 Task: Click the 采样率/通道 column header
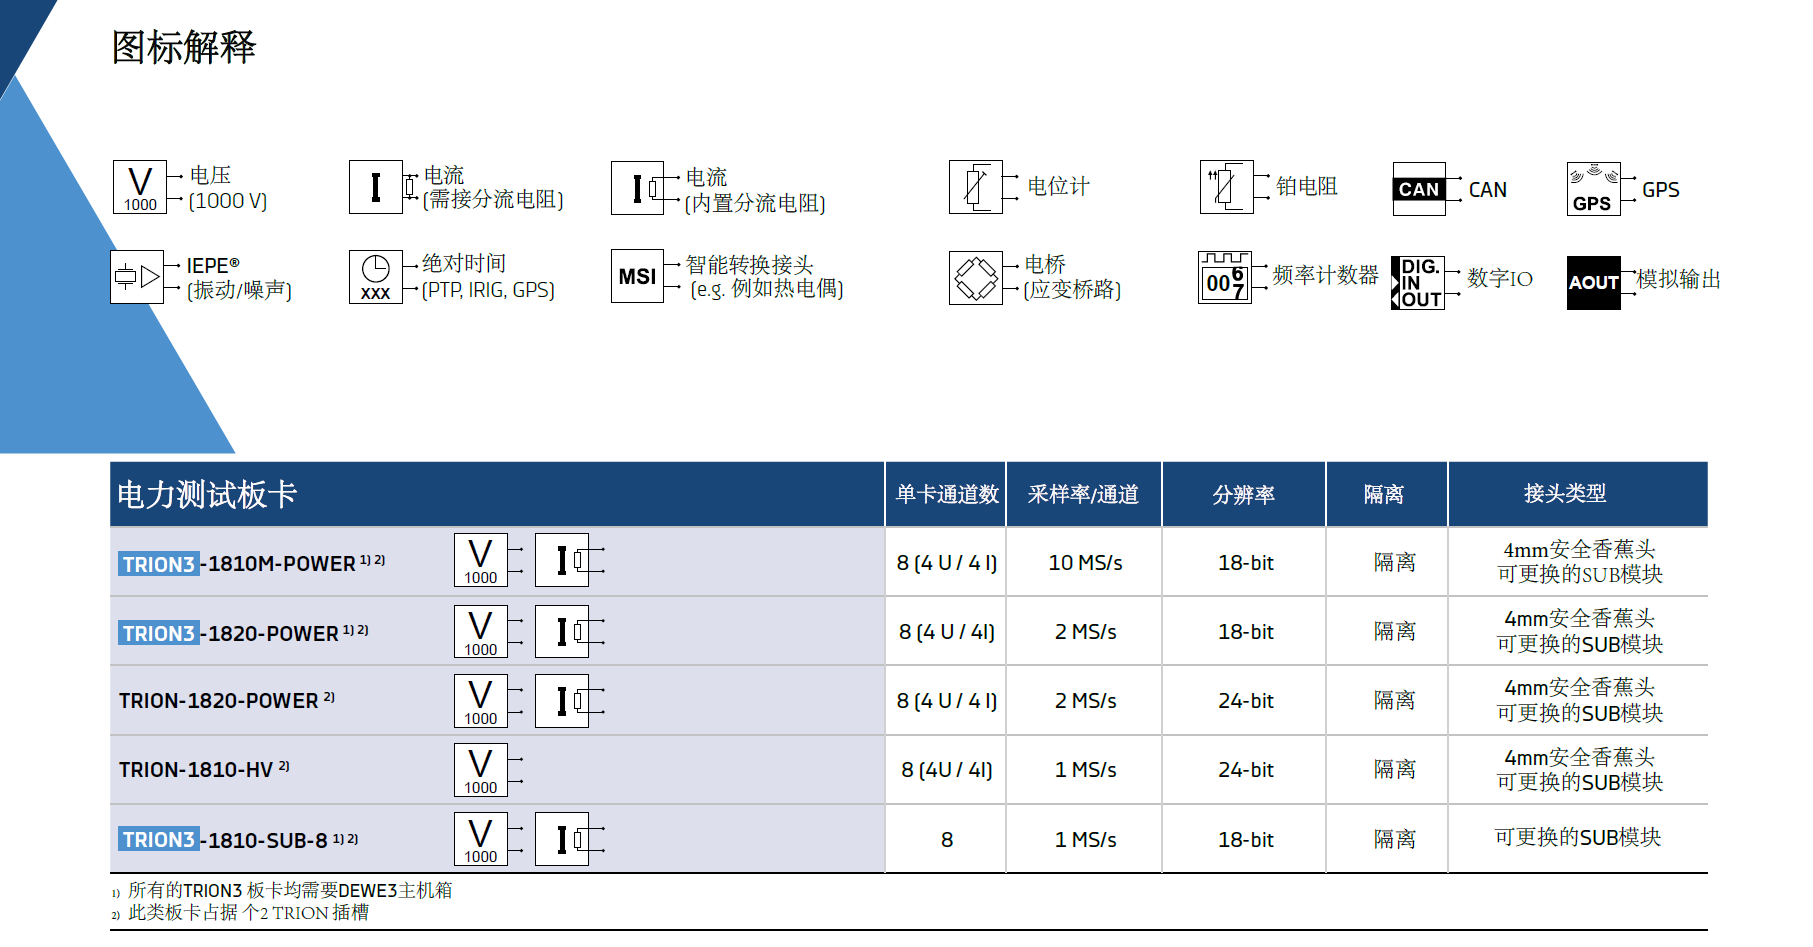coord(1083,495)
